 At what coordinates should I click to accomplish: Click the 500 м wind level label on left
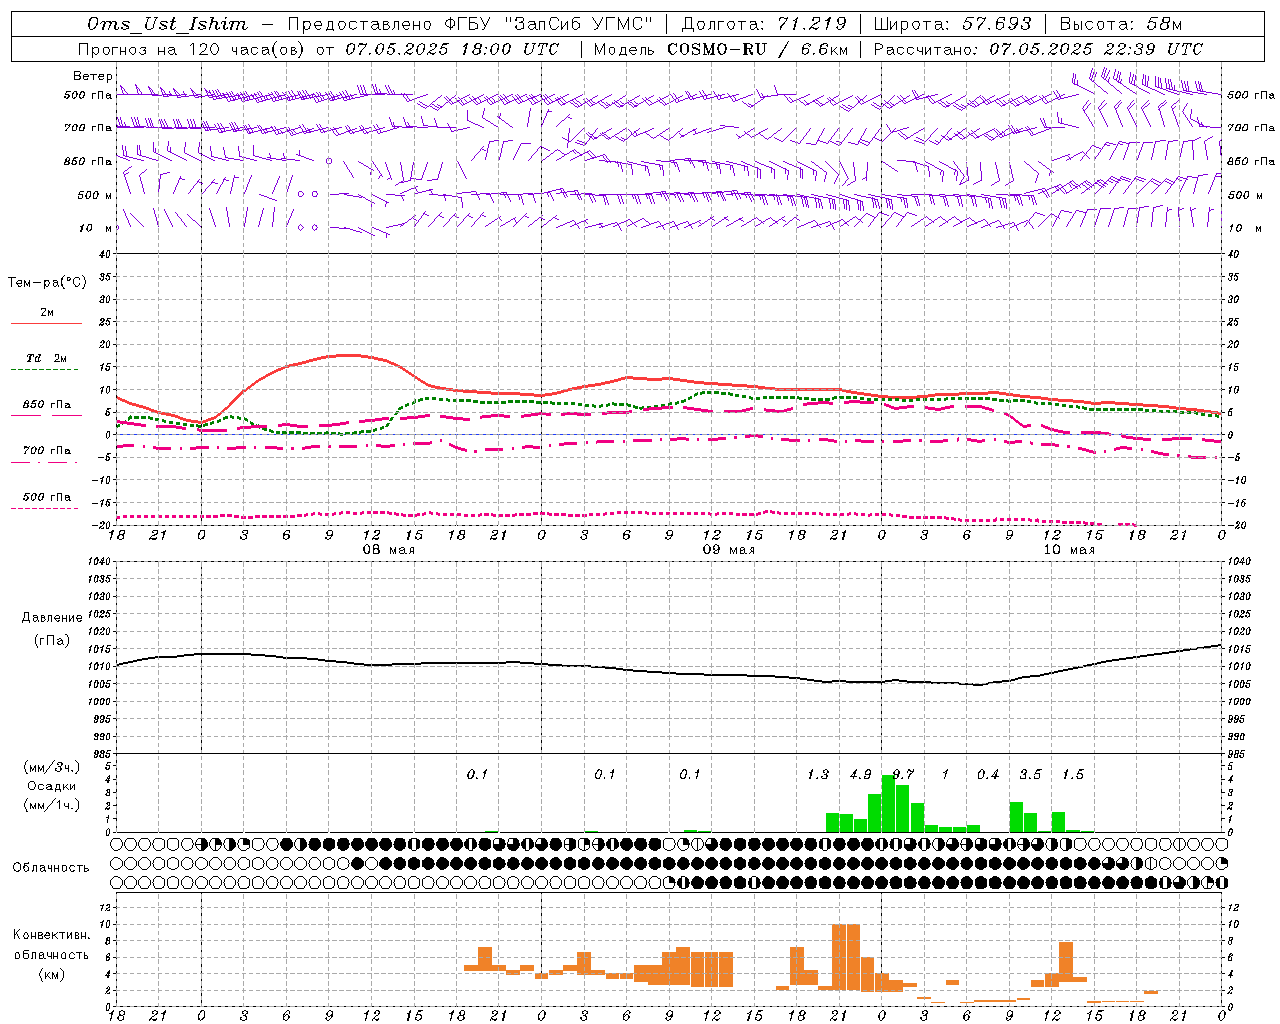coord(96,195)
